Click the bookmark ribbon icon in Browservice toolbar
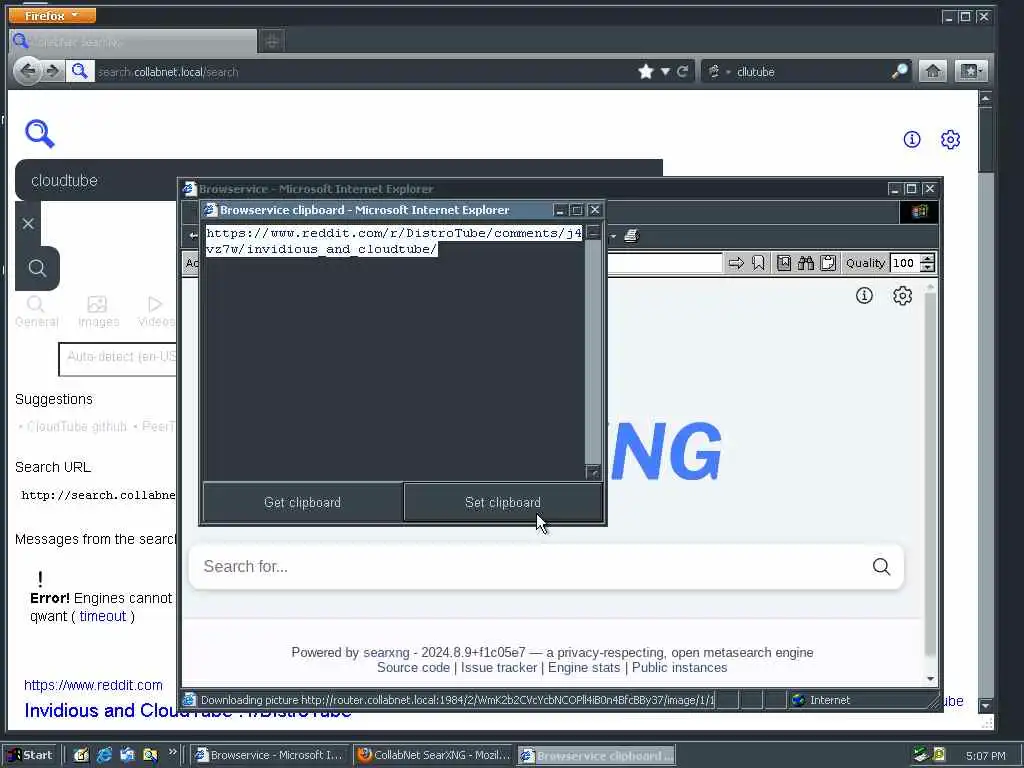 click(758, 263)
